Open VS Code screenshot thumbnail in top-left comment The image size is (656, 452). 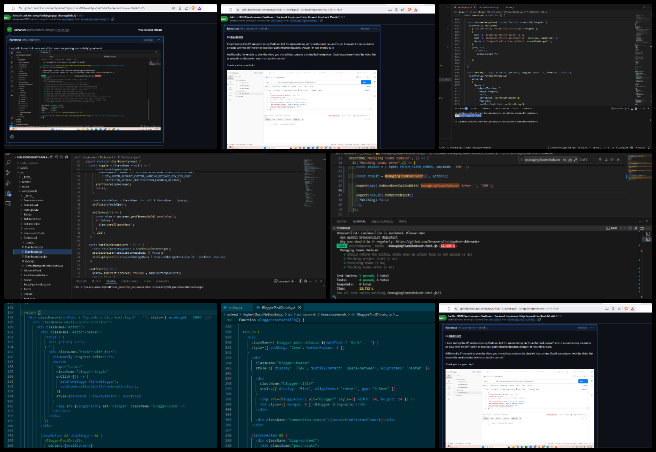85,90
